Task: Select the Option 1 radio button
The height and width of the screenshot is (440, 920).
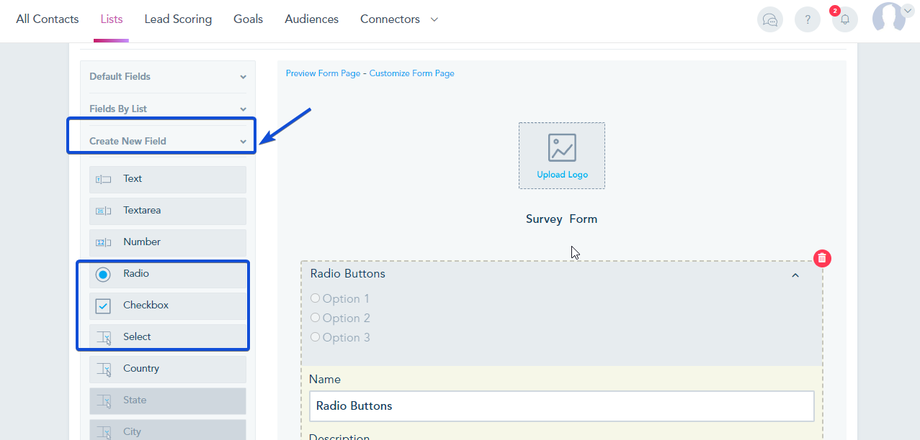Action: click(x=316, y=298)
